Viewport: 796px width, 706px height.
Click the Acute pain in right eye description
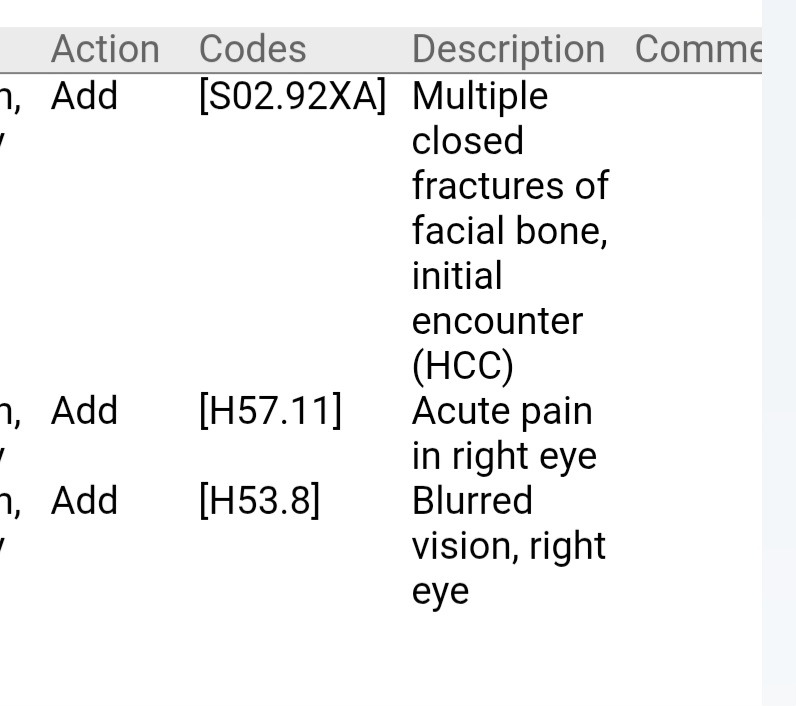[x=503, y=433]
